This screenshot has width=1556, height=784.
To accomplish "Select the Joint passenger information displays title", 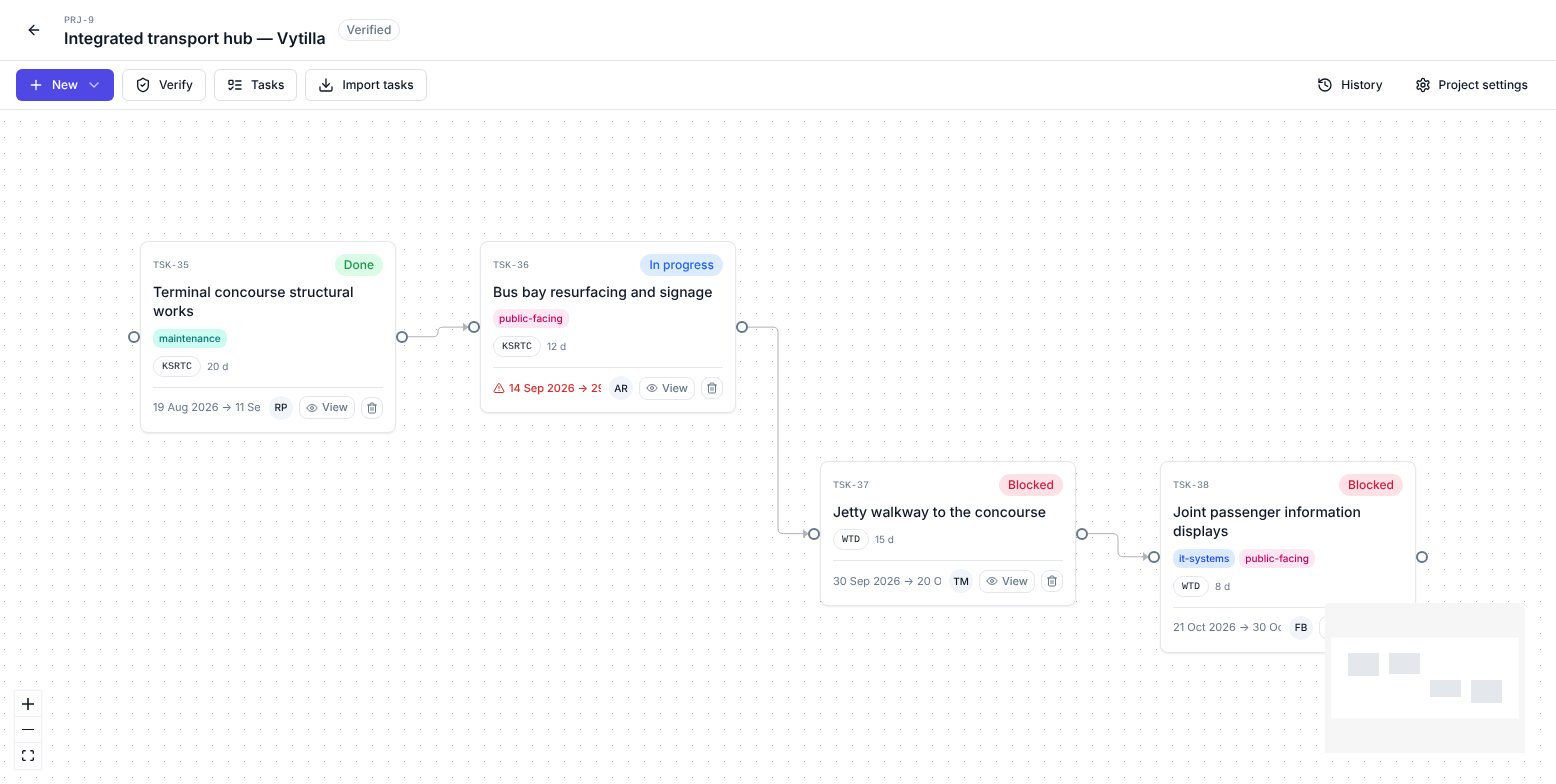I will (1267, 521).
